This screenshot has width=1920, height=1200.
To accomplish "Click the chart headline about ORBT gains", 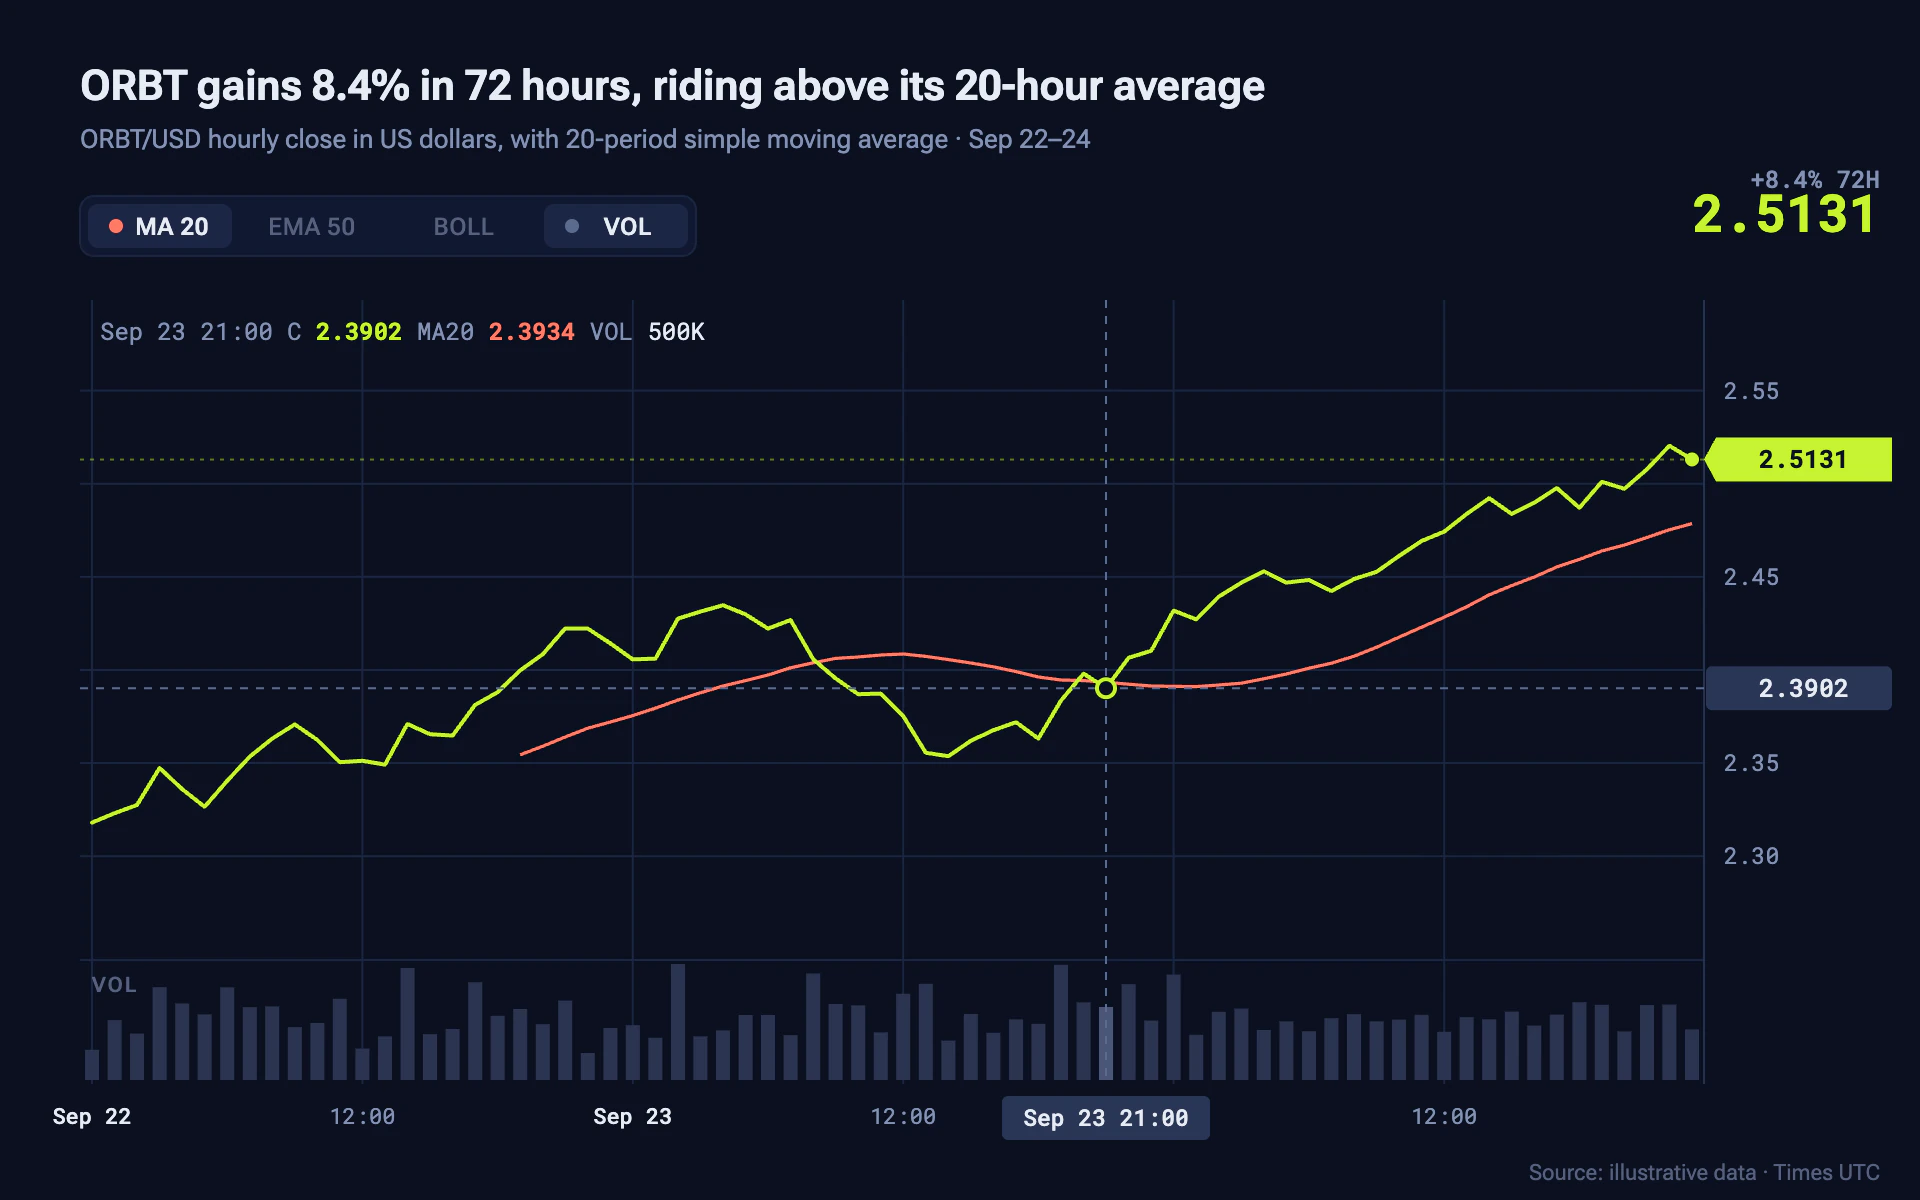I will (672, 86).
